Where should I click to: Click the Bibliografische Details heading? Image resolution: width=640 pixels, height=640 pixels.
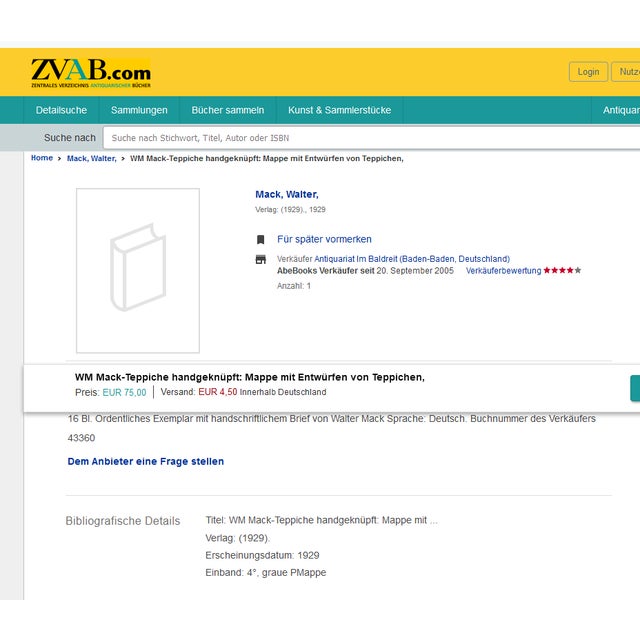pos(123,521)
